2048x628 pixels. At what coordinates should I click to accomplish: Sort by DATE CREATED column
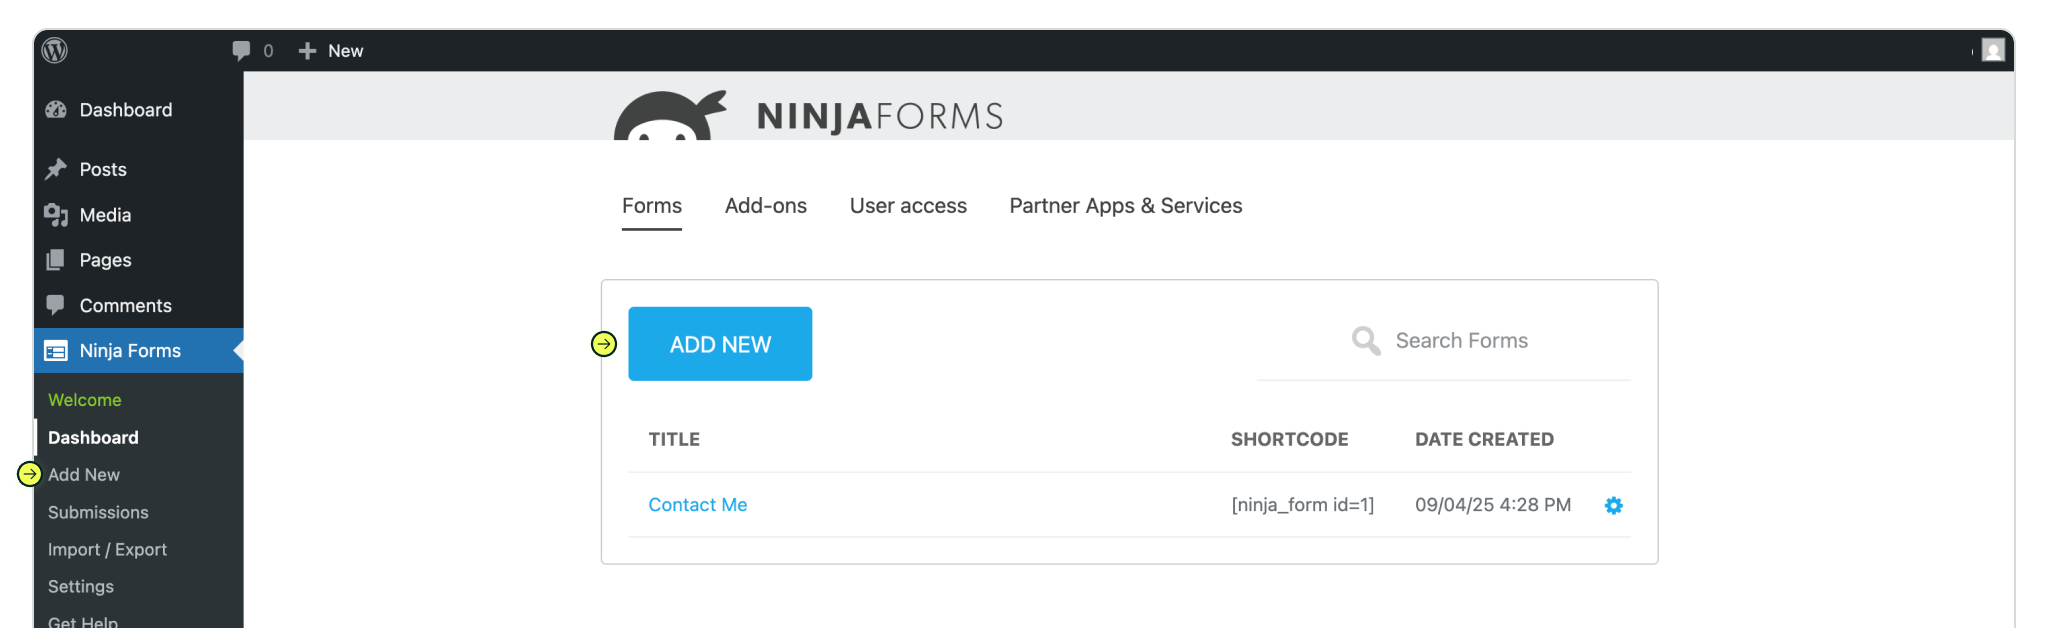click(x=1484, y=439)
